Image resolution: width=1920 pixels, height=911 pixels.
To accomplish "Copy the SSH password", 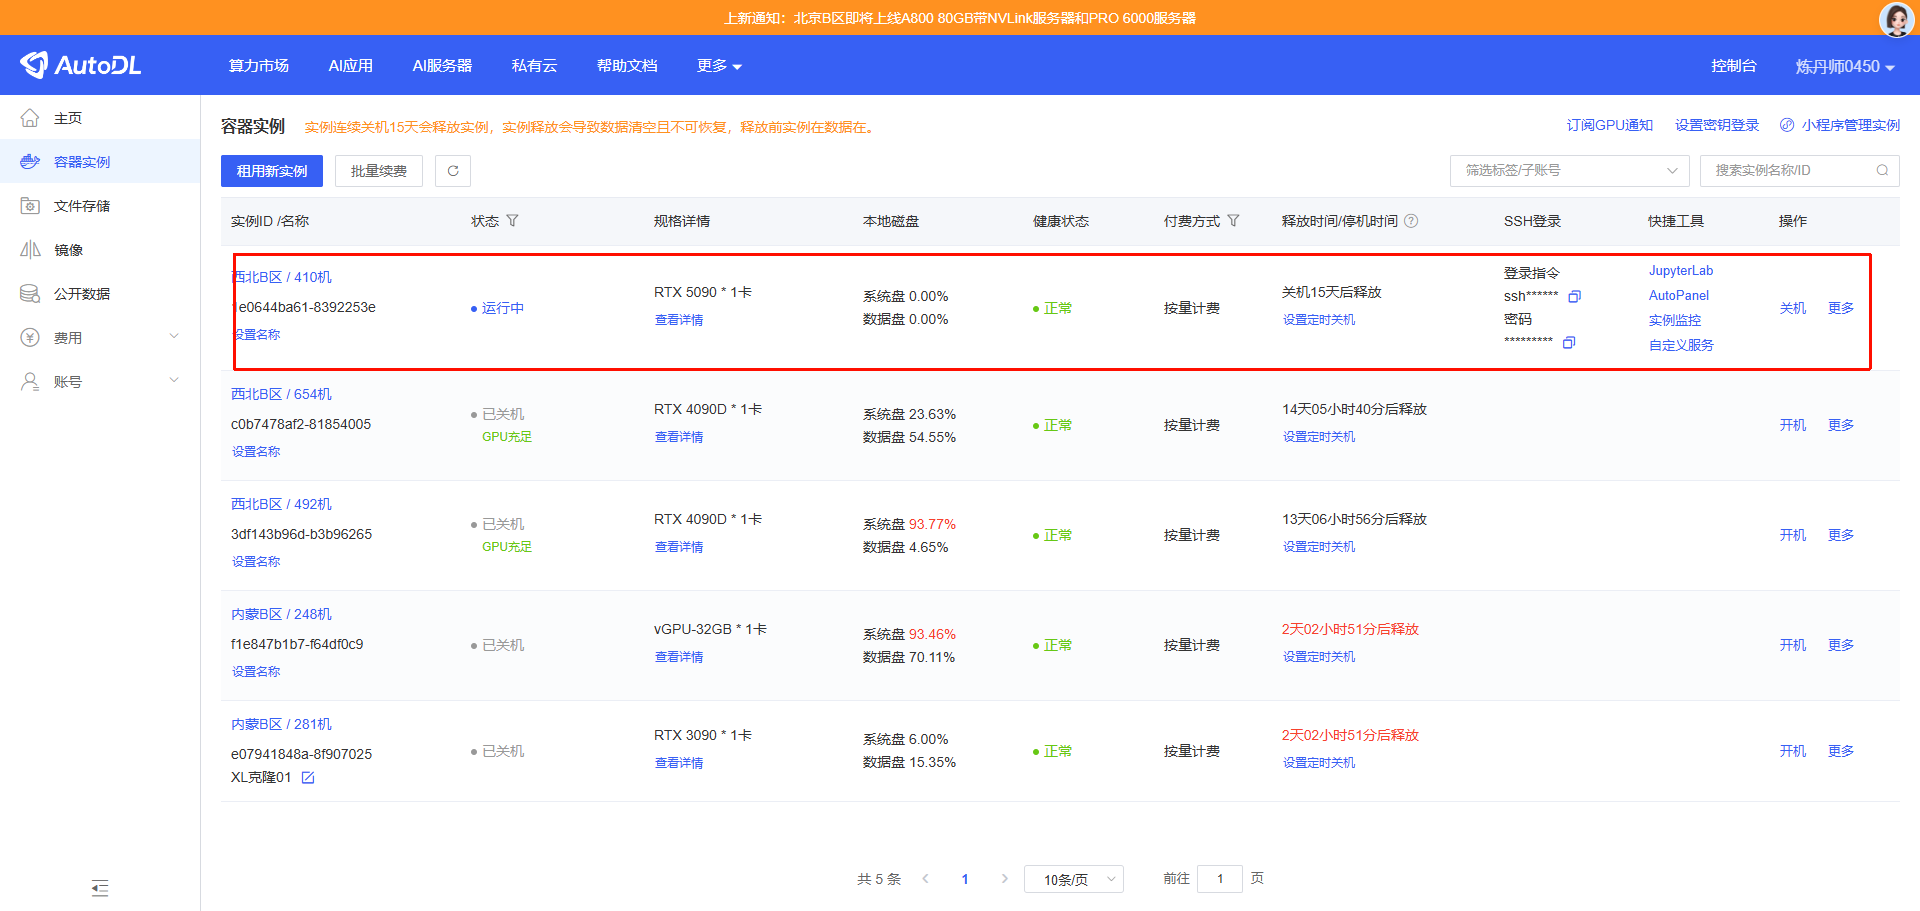I will click(1568, 343).
